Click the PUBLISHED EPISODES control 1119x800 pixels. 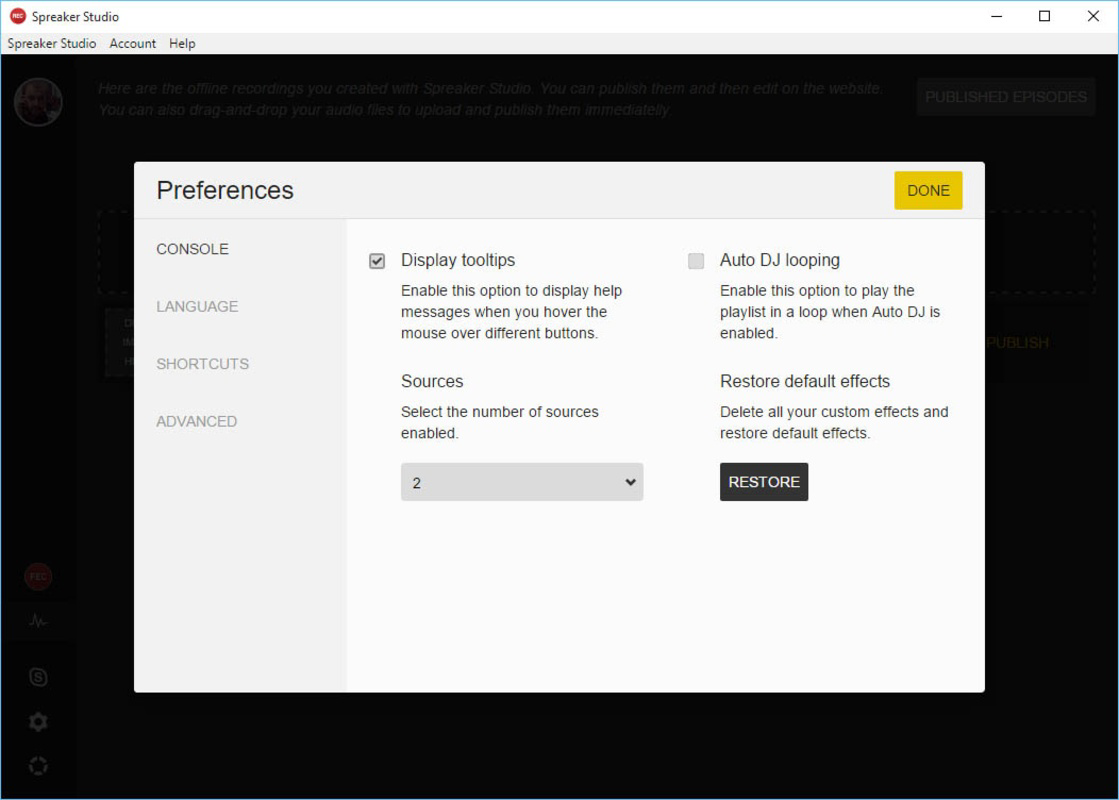[x=1005, y=96]
